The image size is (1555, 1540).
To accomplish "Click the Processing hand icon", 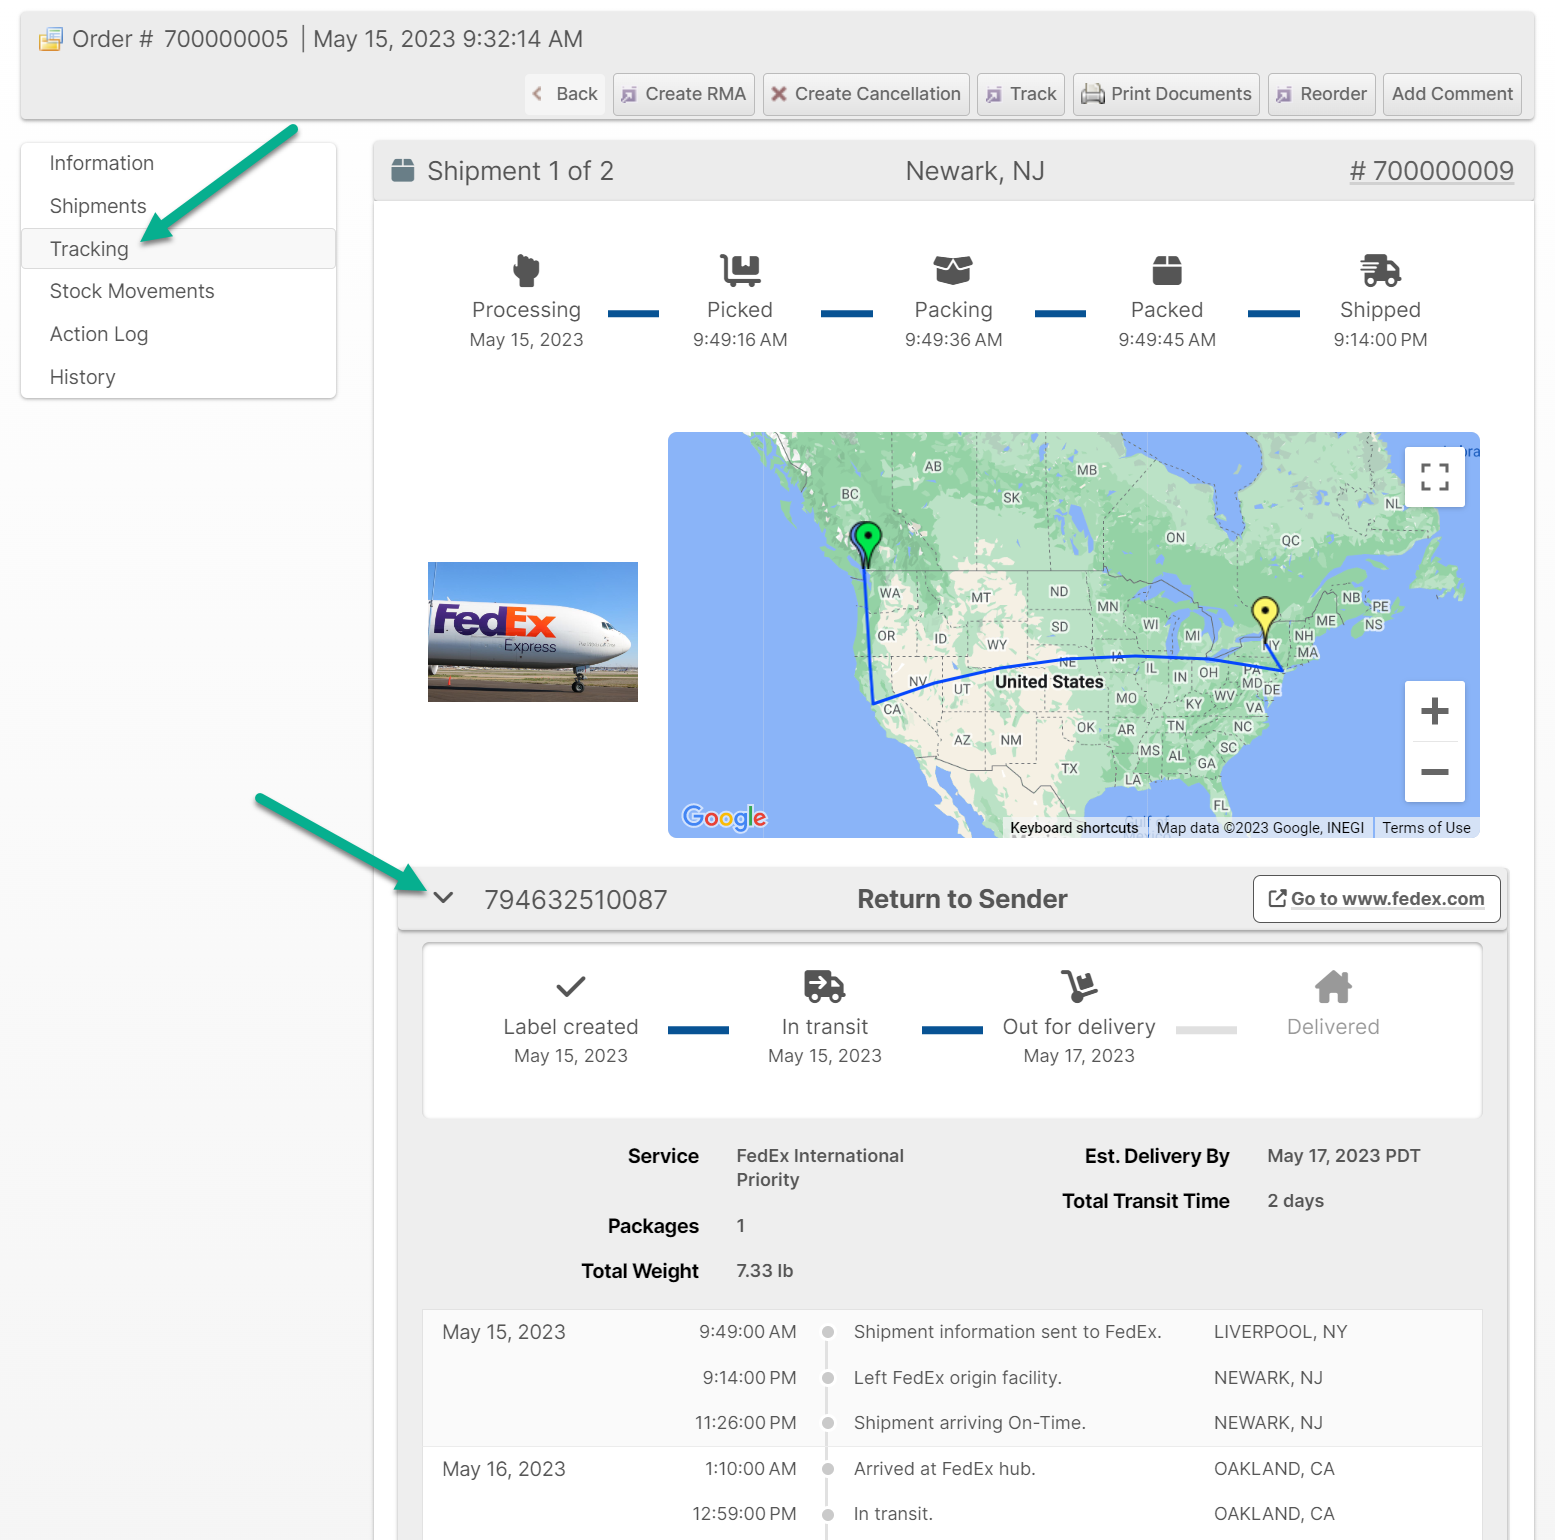I will (x=526, y=270).
